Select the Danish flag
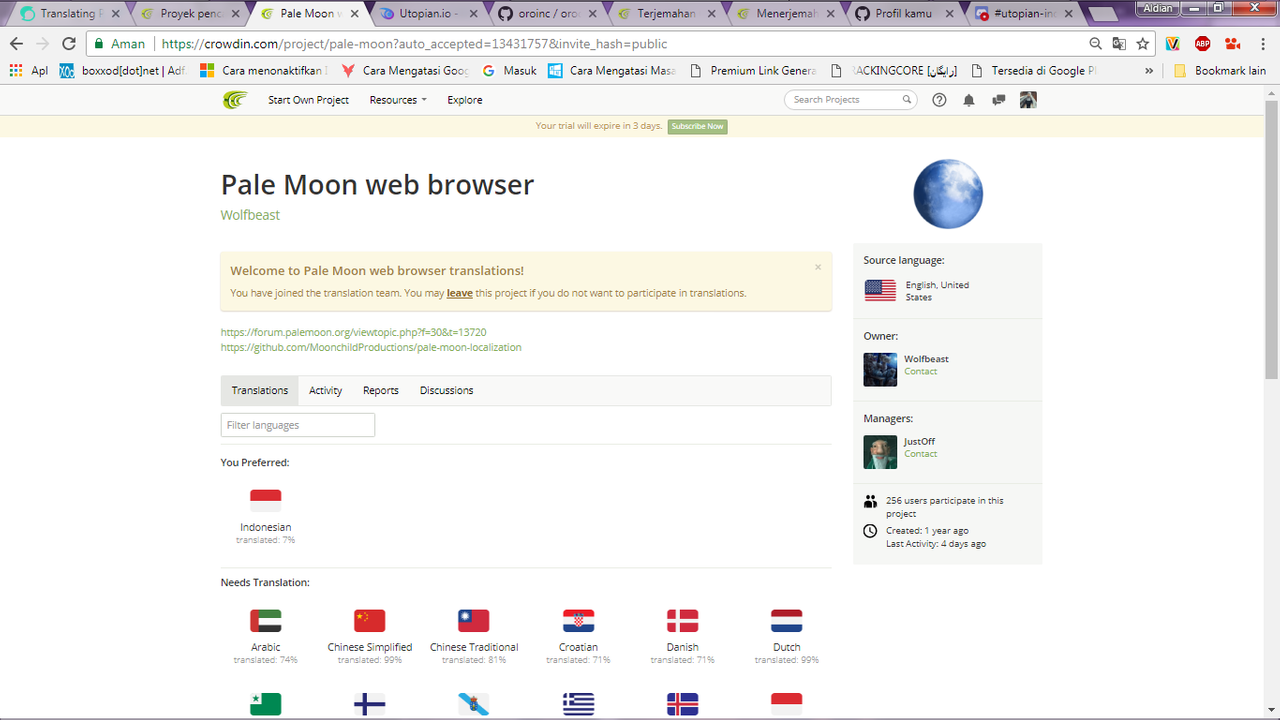1280x720 pixels. click(x=683, y=620)
